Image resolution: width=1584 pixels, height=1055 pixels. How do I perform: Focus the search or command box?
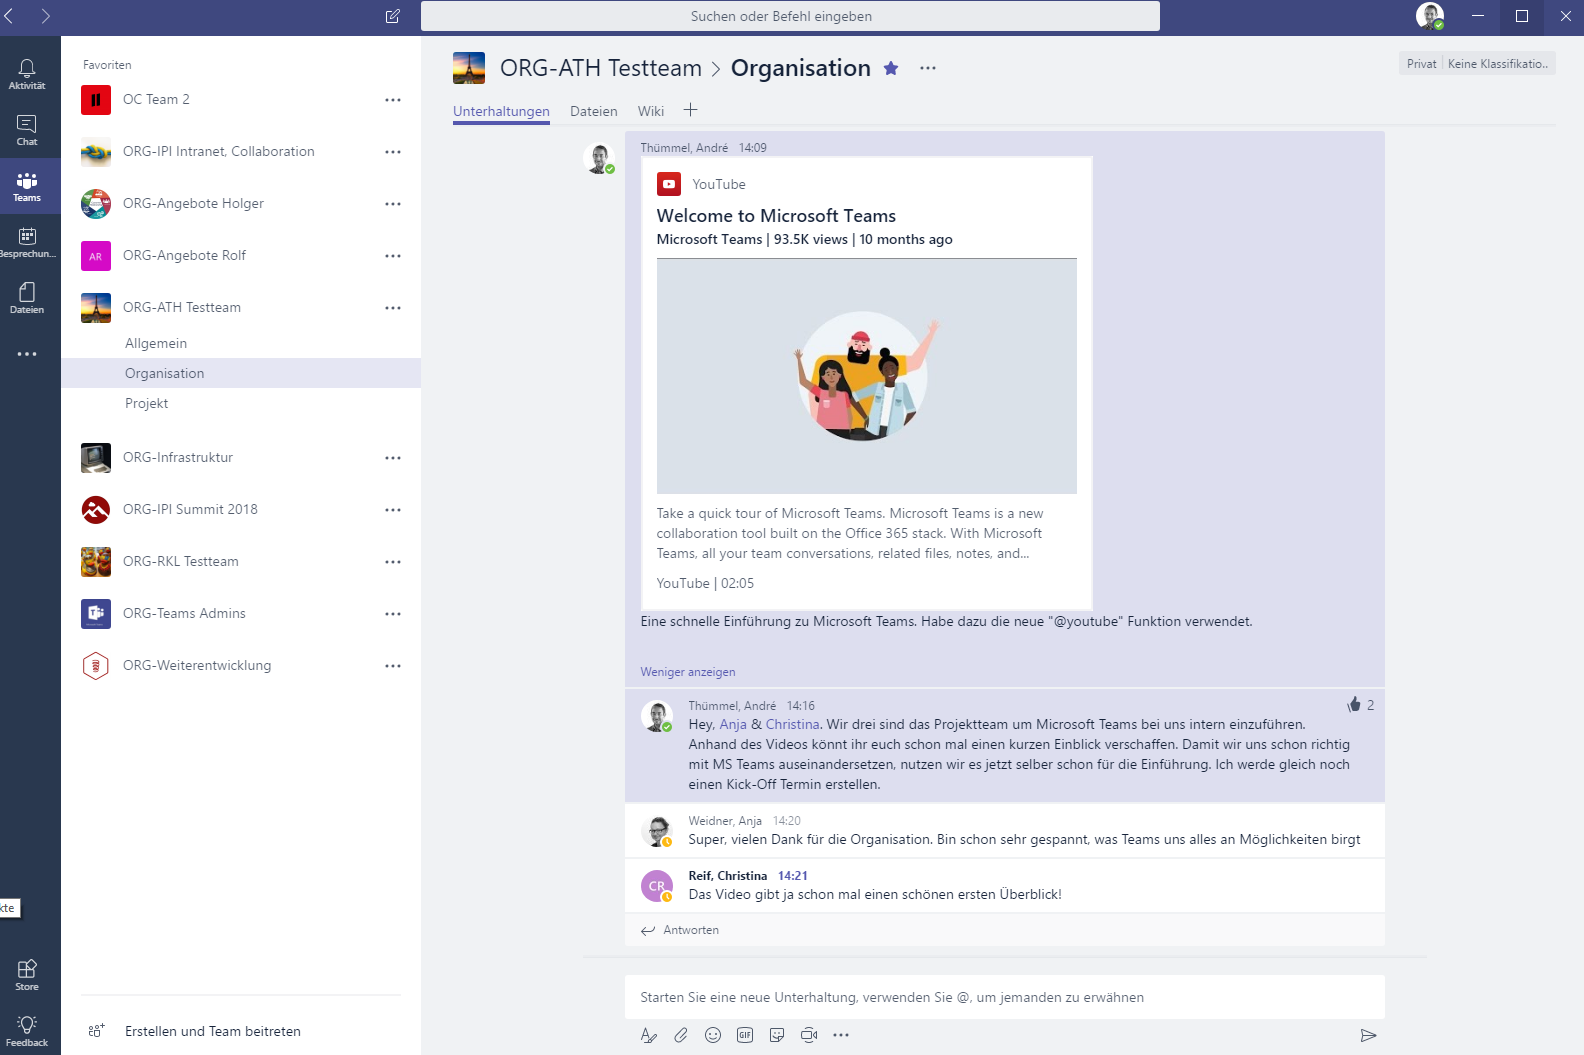(x=790, y=16)
